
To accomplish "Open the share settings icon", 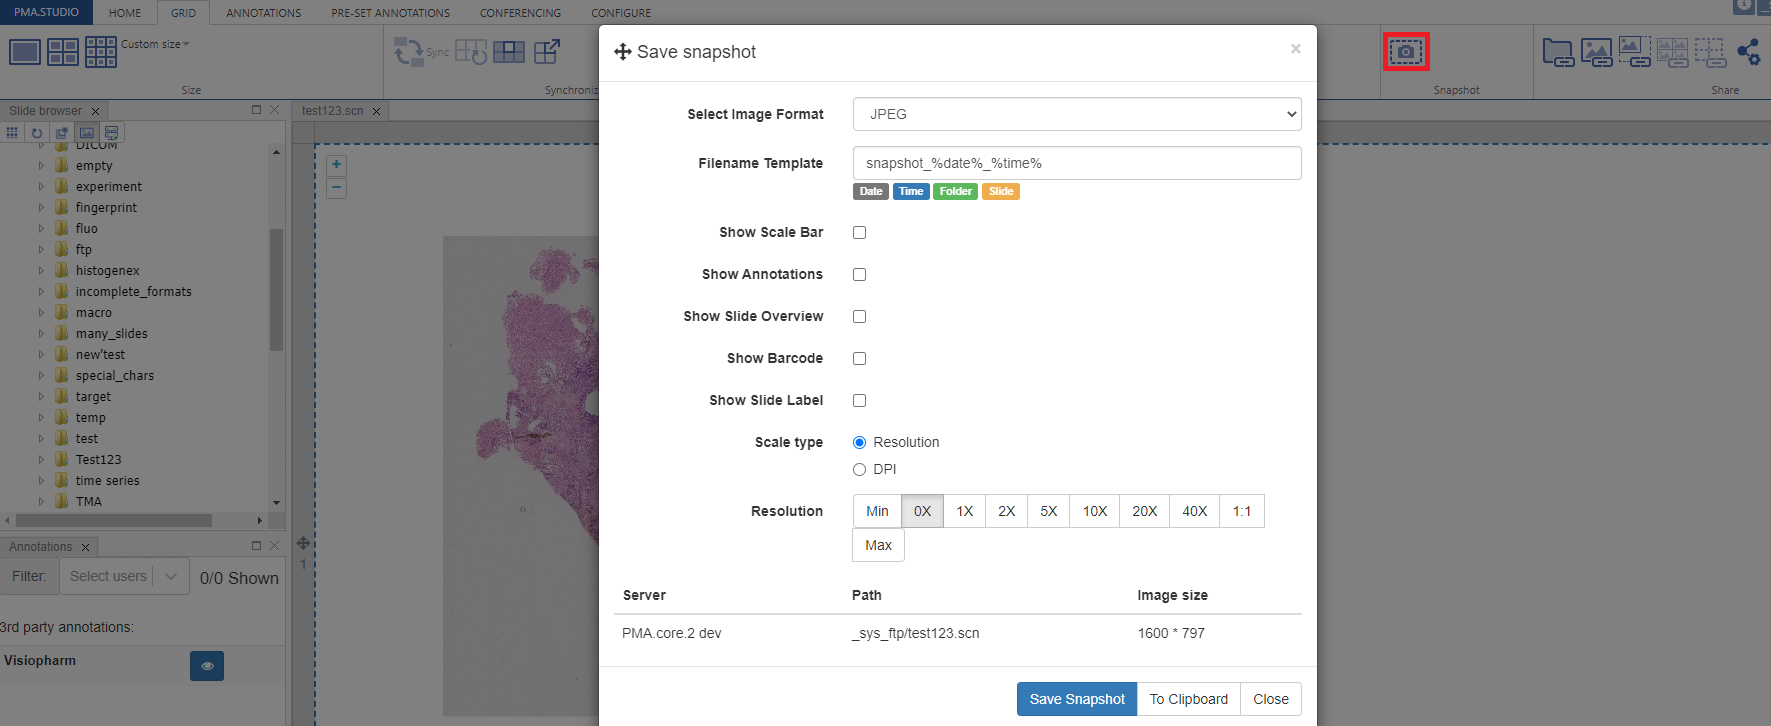I will point(1748,52).
